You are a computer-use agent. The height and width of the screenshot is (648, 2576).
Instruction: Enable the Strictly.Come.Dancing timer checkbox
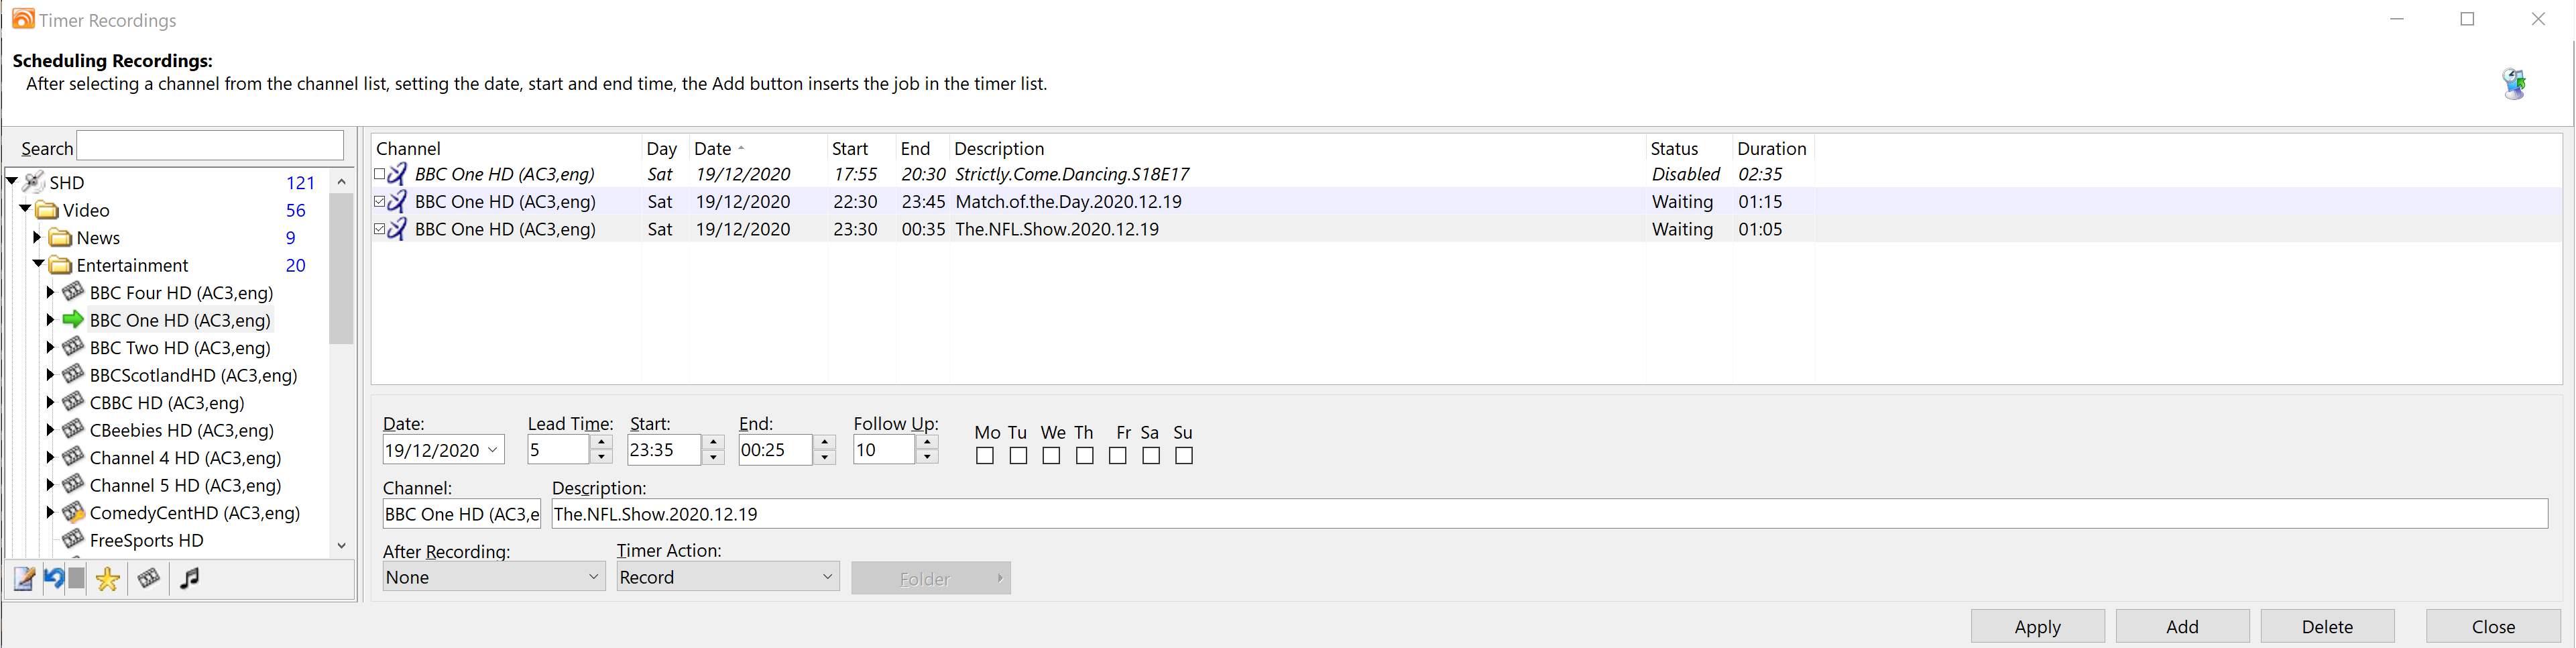(380, 174)
